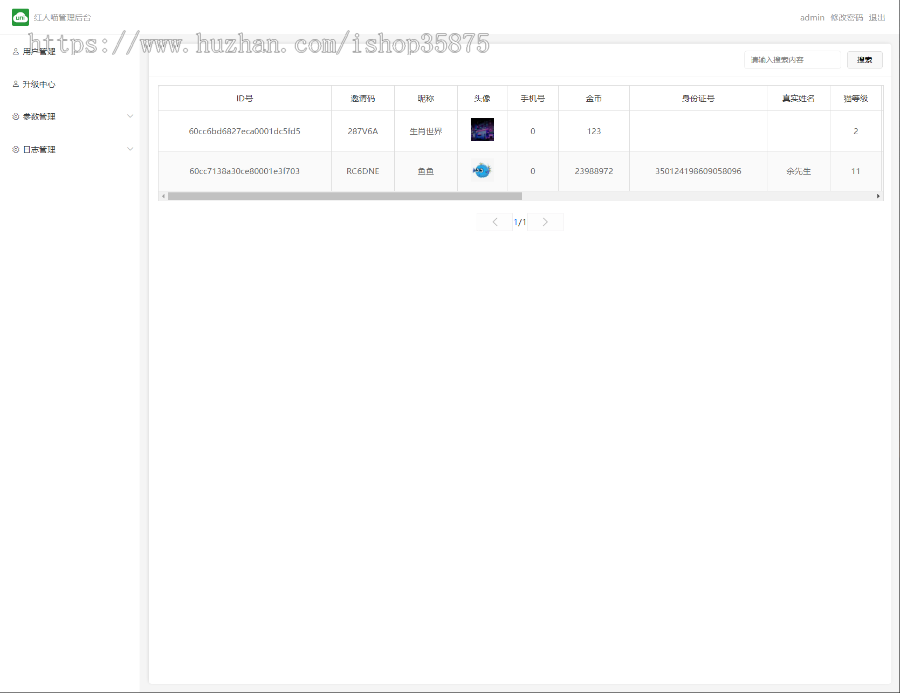
Task: Click the scrollbar right arrow
Action: [878, 196]
